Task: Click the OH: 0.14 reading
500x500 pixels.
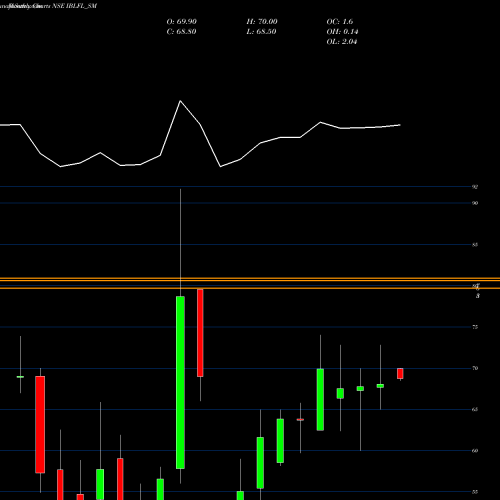Action: pos(342,32)
